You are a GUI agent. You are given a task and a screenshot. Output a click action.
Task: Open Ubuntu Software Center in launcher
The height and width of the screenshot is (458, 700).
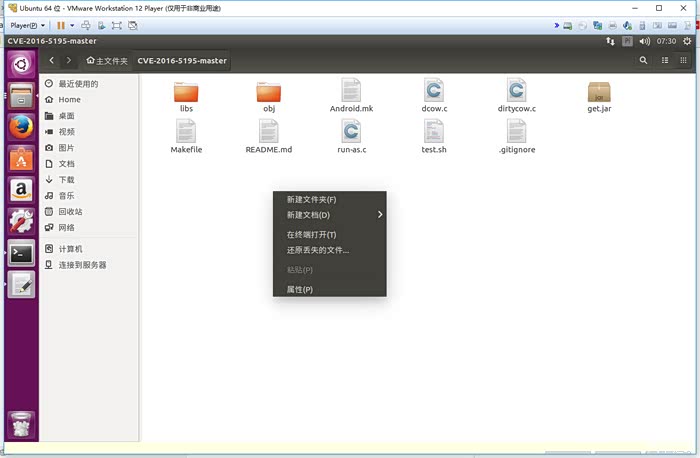pyautogui.click(x=21, y=159)
